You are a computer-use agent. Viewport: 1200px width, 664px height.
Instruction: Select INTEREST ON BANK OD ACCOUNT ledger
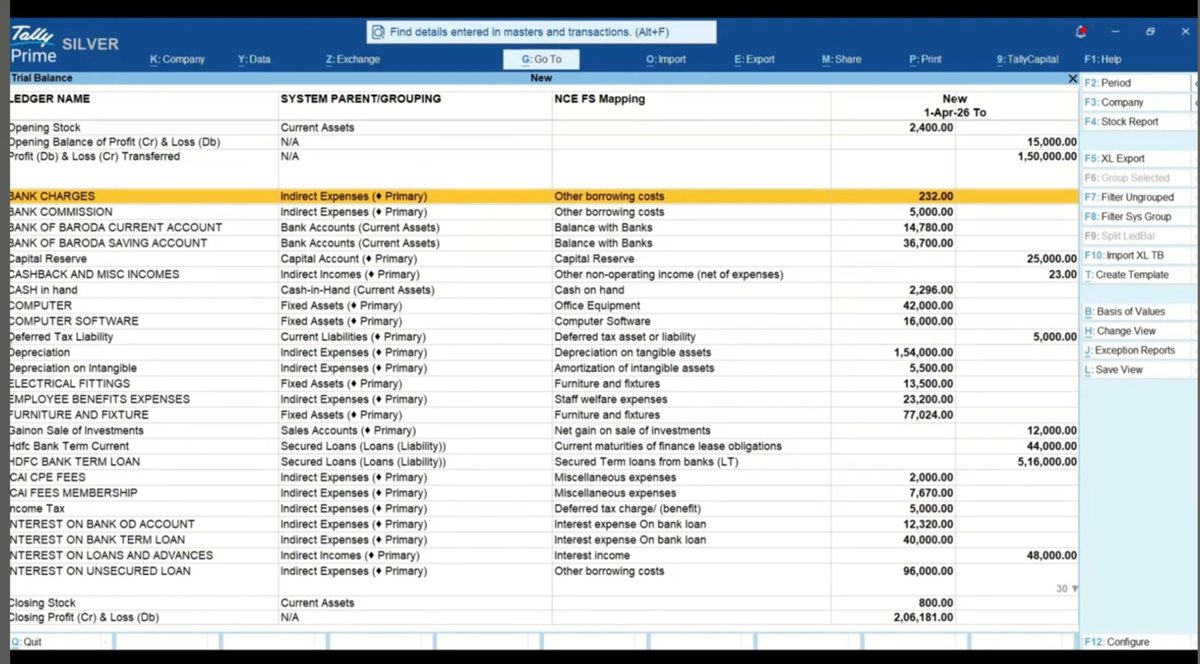click(x=102, y=524)
